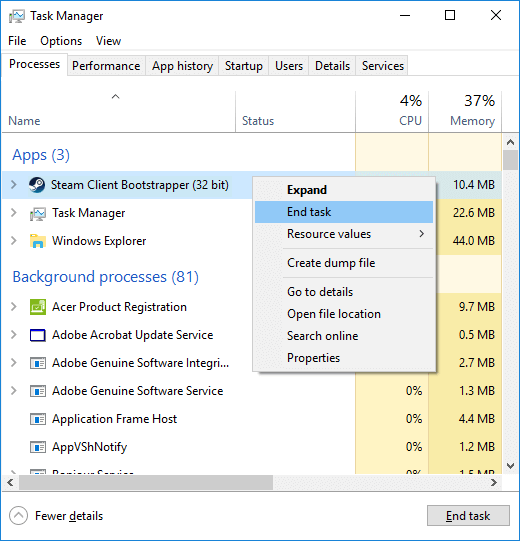The width and height of the screenshot is (520, 541).
Task: Switch to the App history tab
Action: [182, 66]
